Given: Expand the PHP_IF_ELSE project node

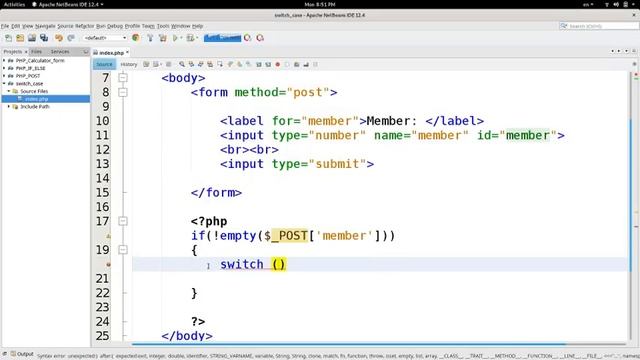Looking at the screenshot, I should point(4,68).
